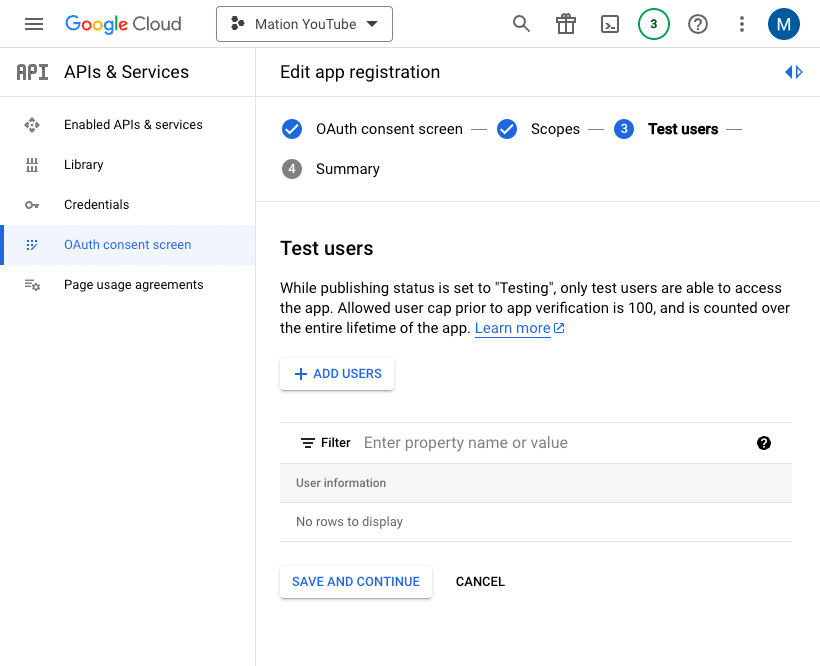Open Page usage agreements
Image resolution: width=820 pixels, height=666 pixels.
[x=128, y=285]
